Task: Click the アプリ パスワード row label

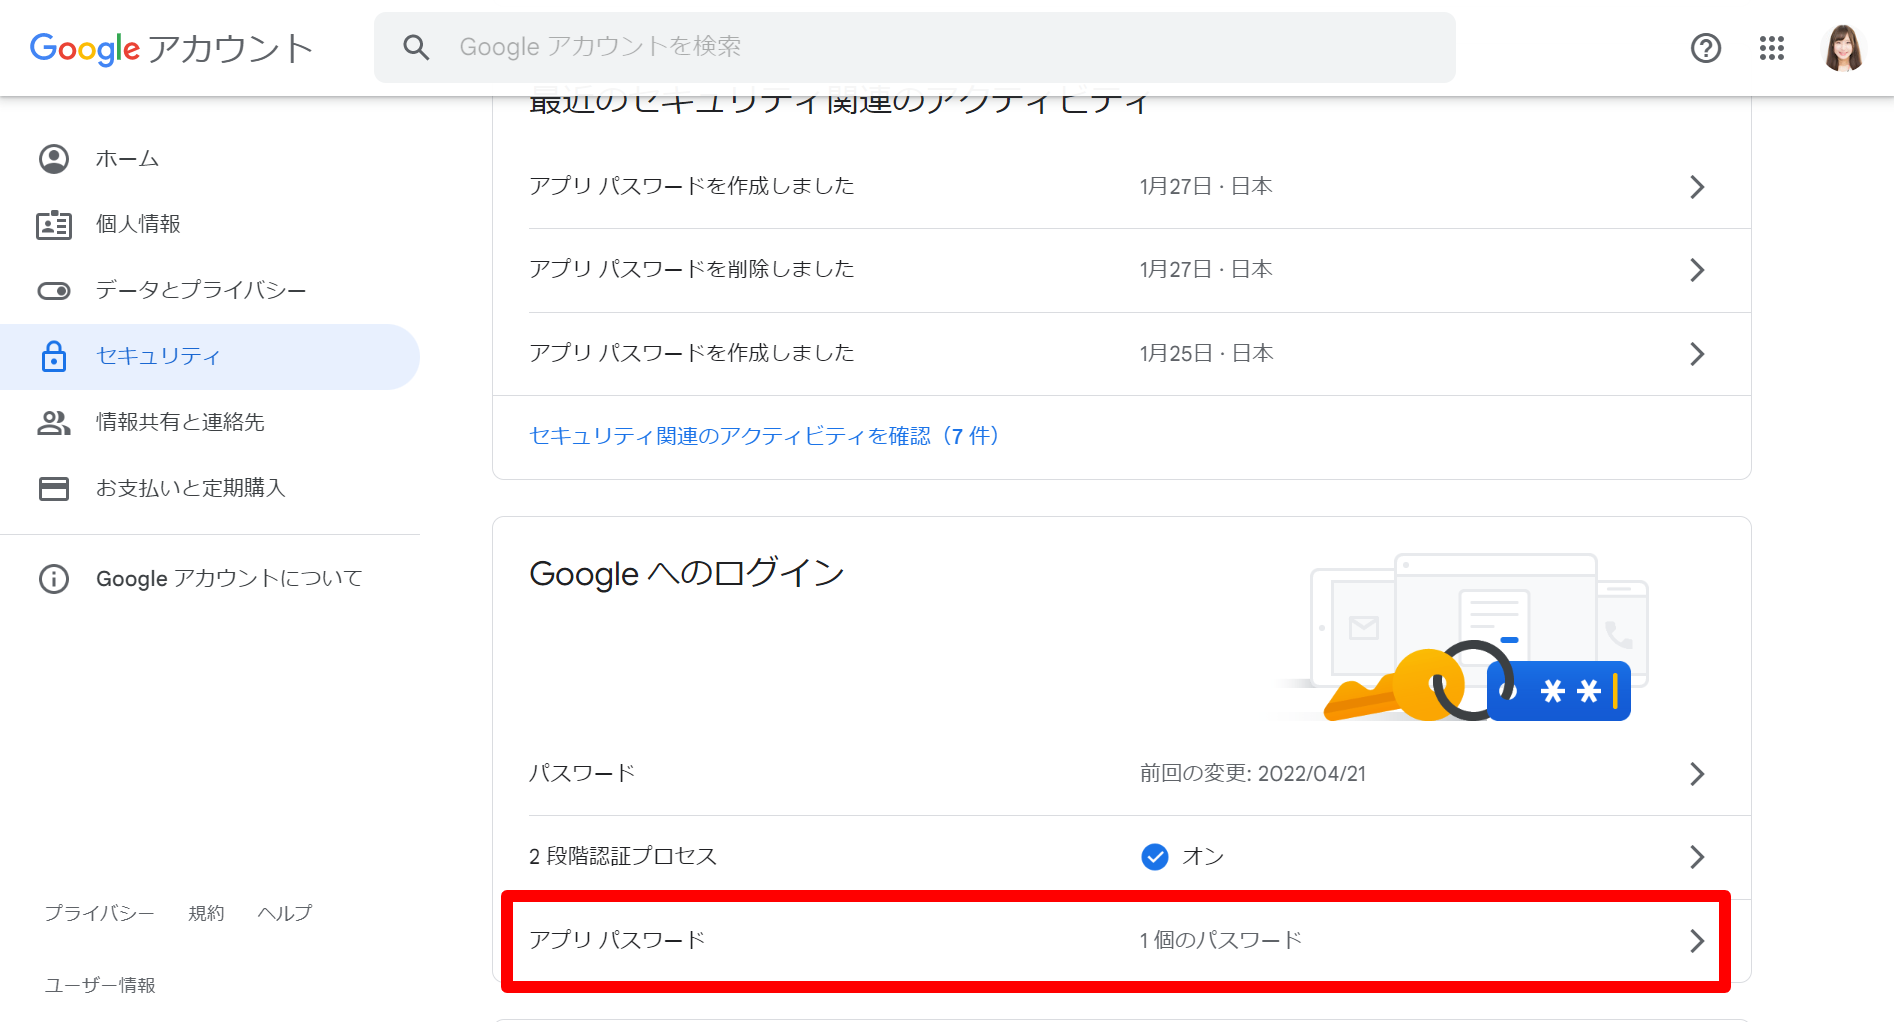Action: click(617, 940)
